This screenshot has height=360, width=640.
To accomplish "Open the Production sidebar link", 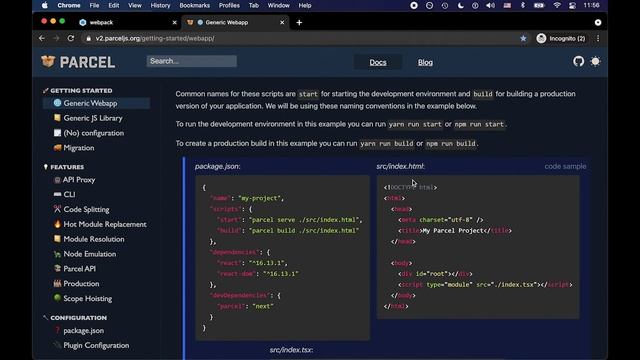I will pyautogui.click(x=81, y=284).
